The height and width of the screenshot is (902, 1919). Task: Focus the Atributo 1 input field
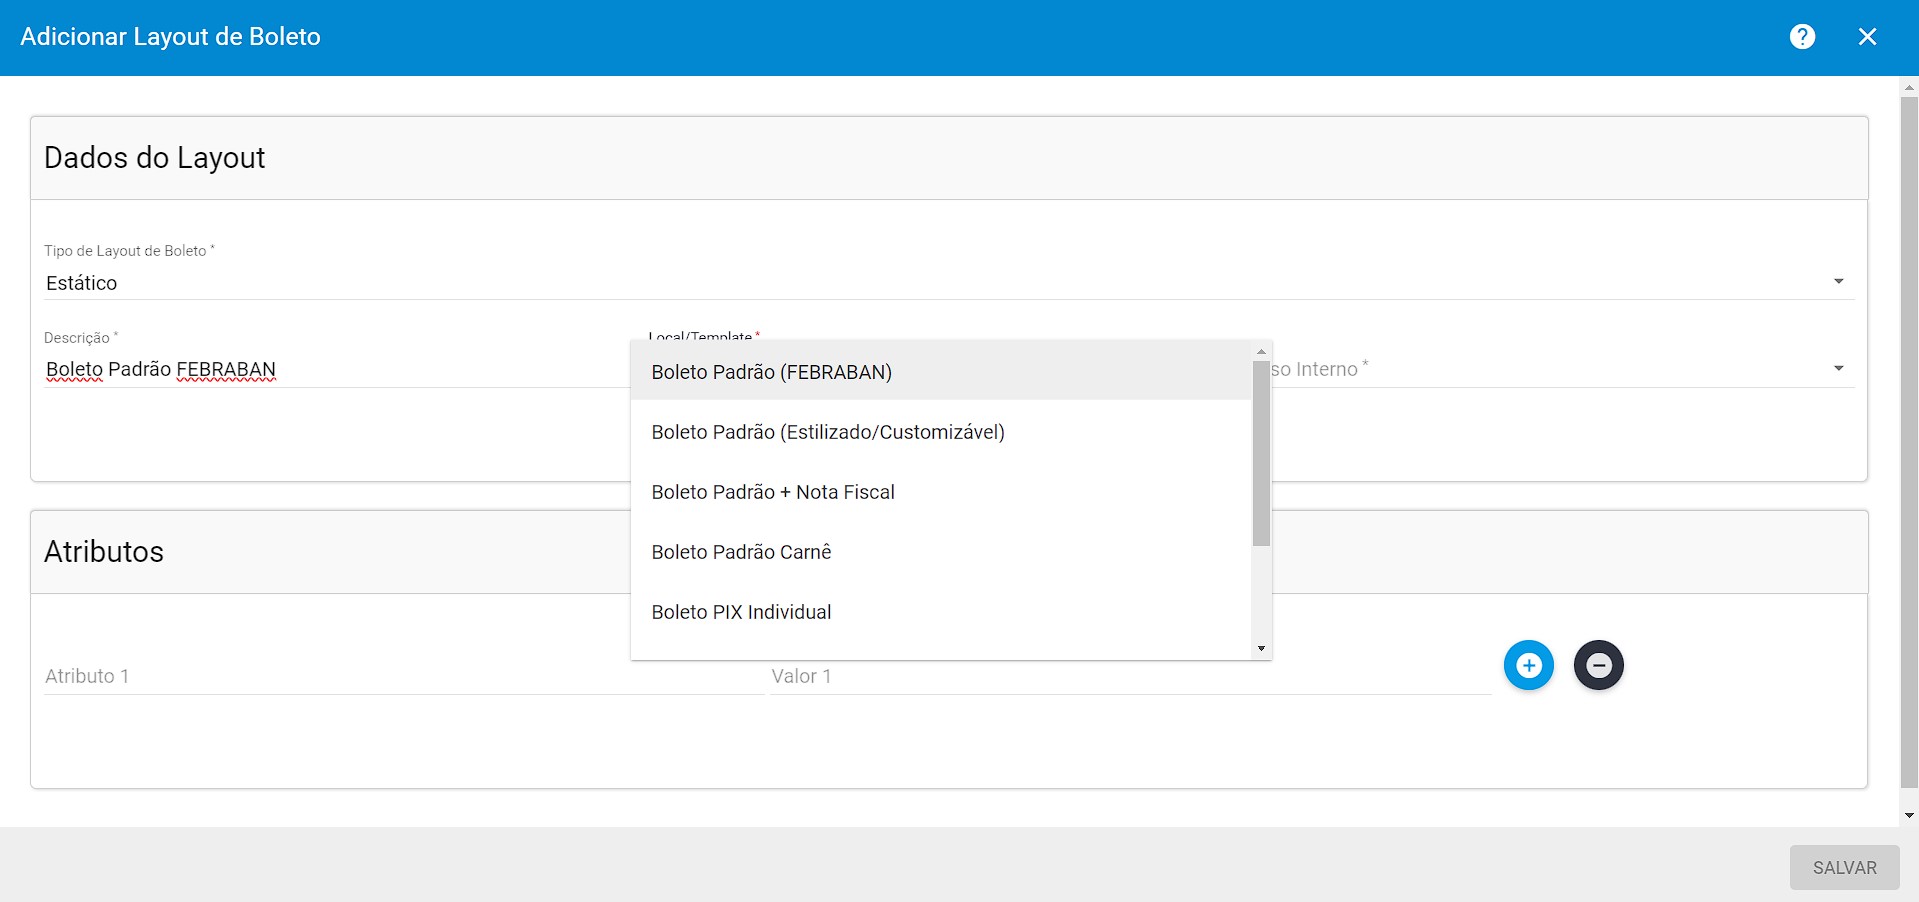click(403, 676)
